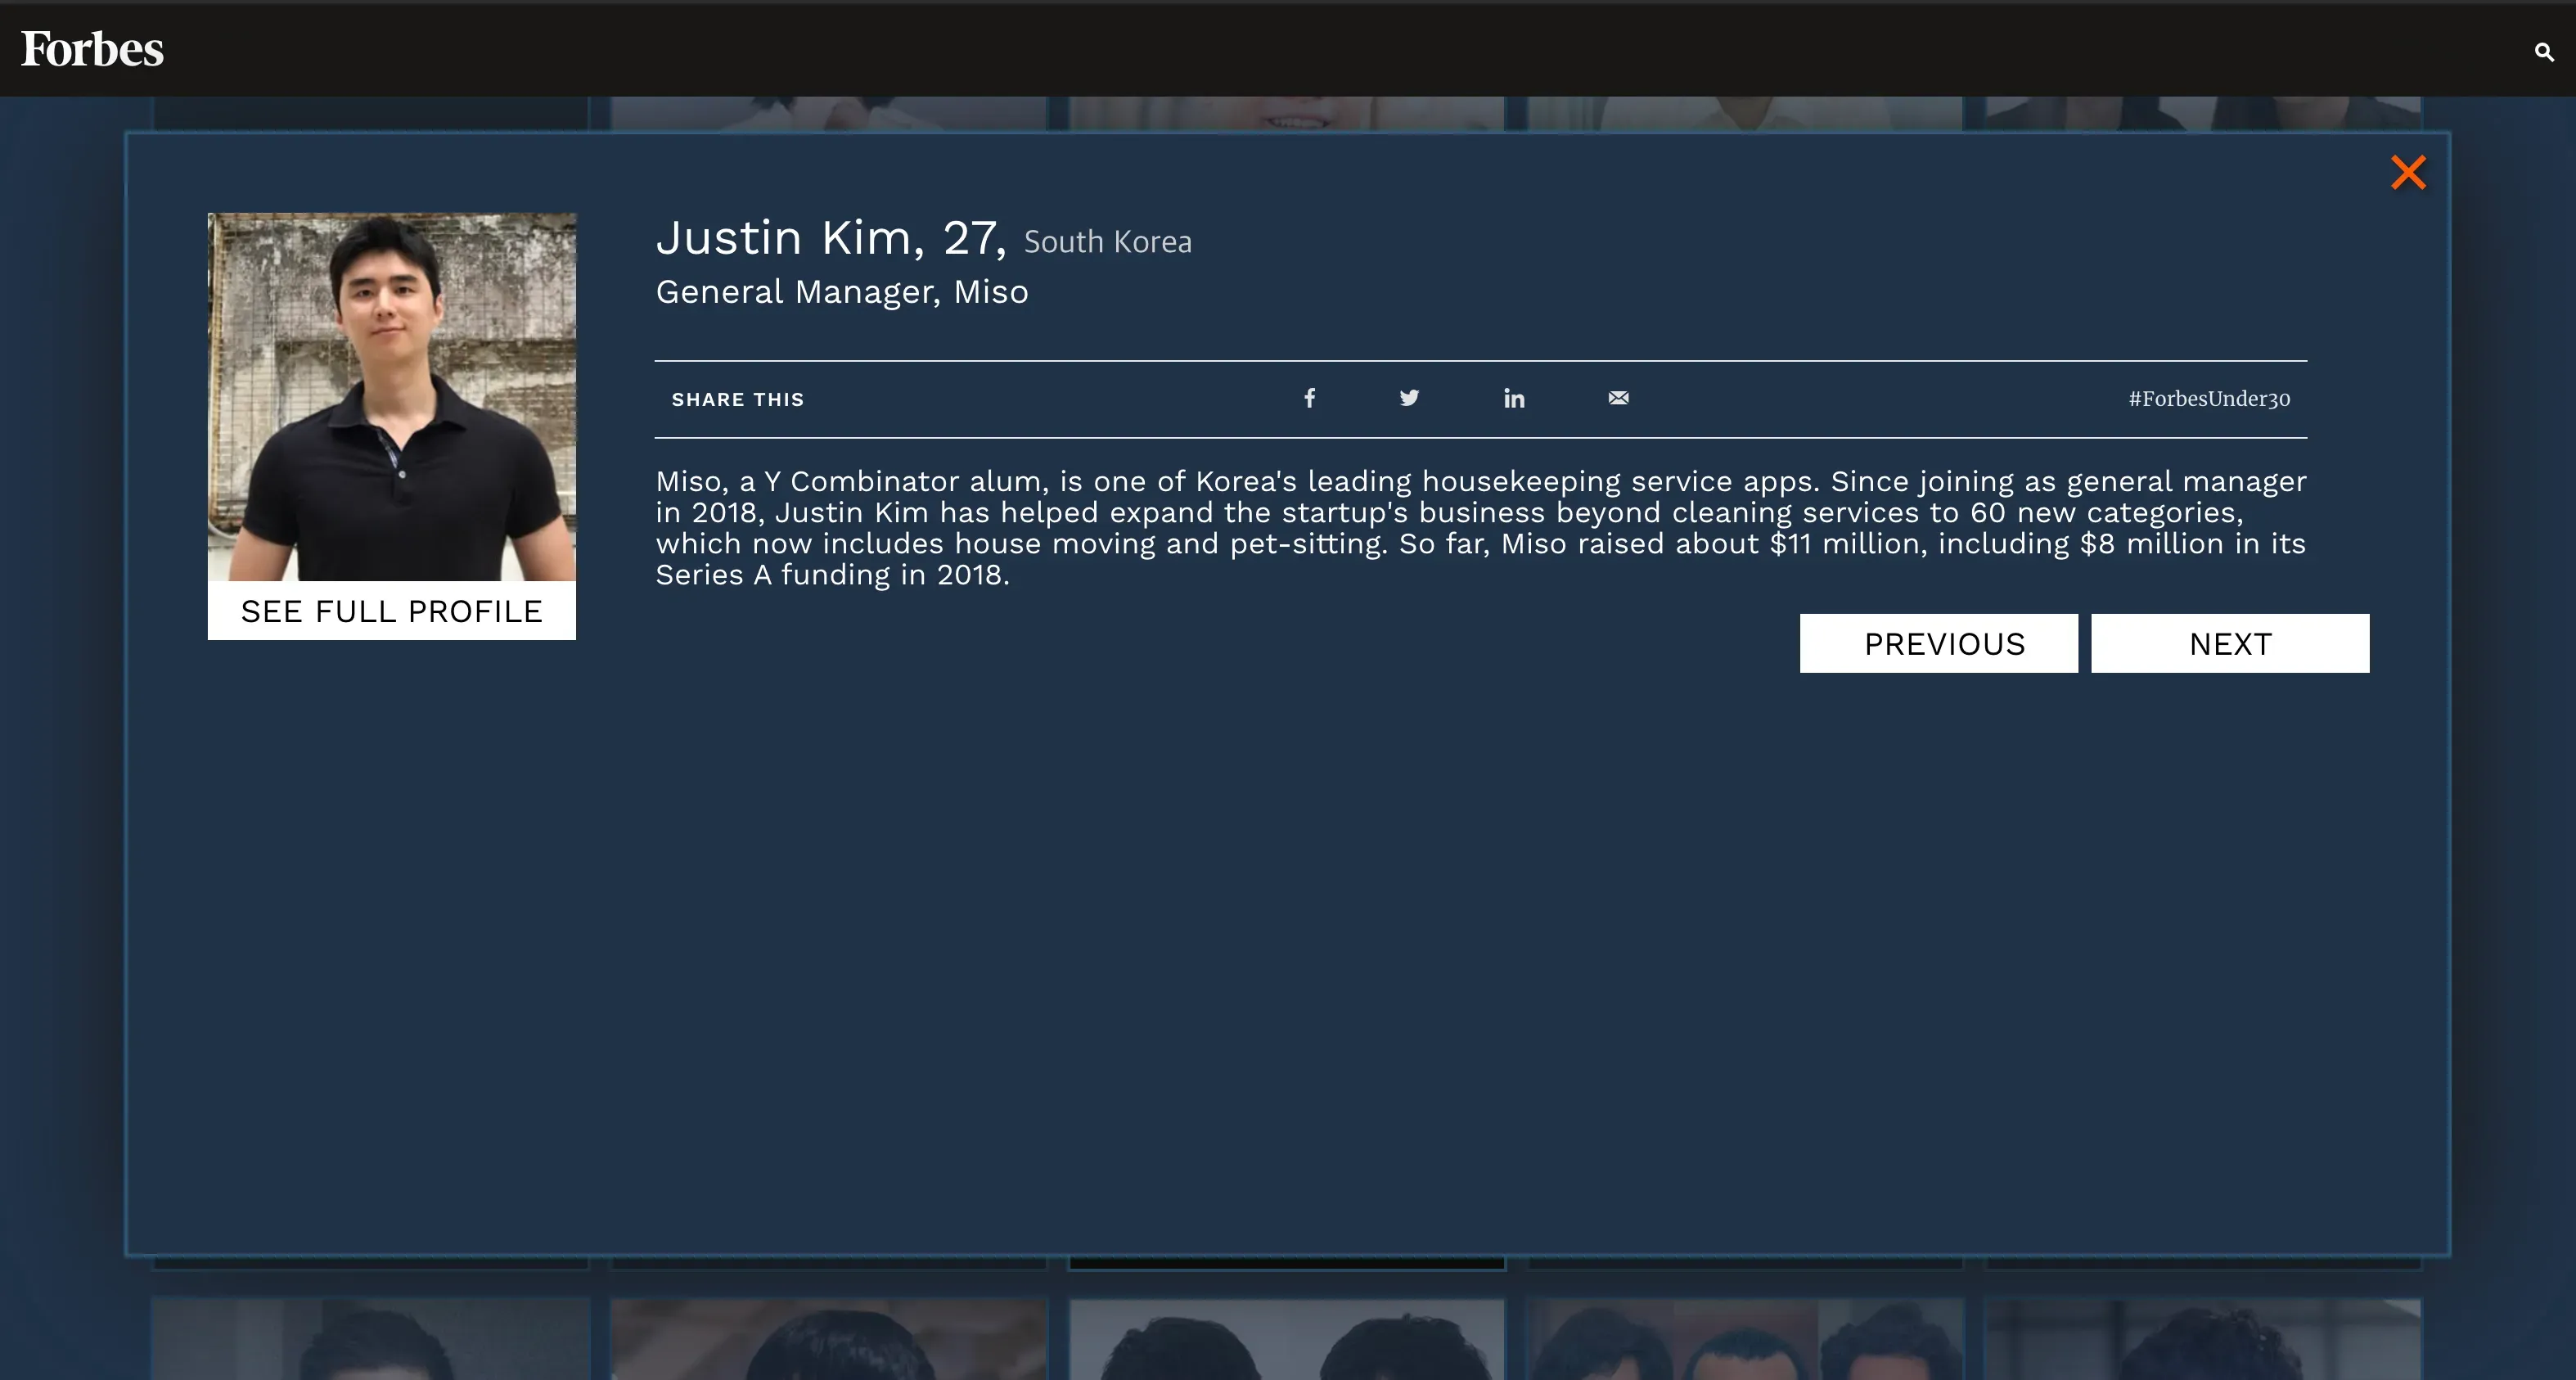
Task: Click the #ForbesUnder30 hashtag
Action: click(2209, 399)
